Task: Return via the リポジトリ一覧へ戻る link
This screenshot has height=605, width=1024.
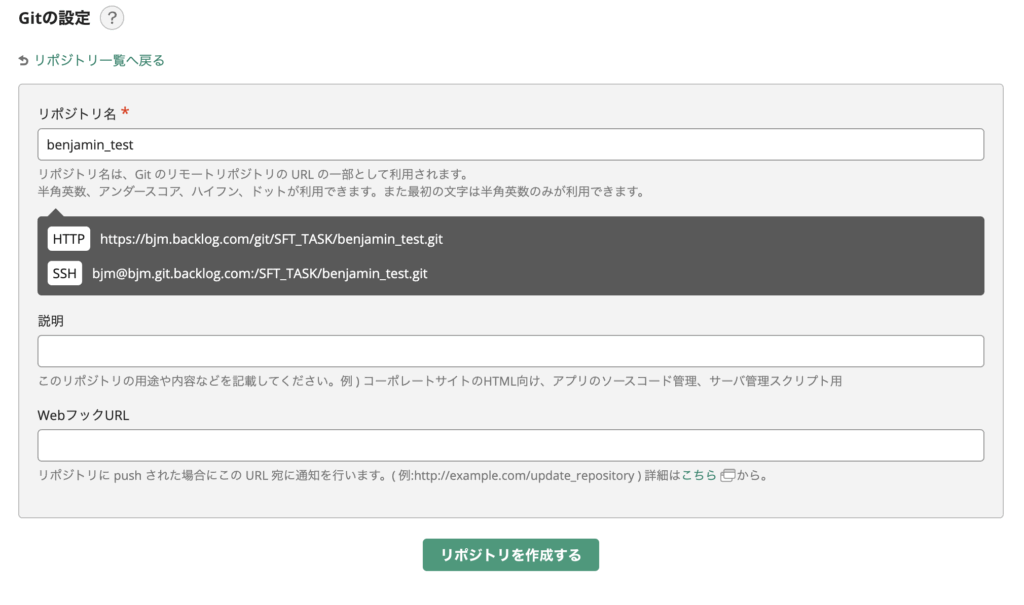Action: coord(99,60)
